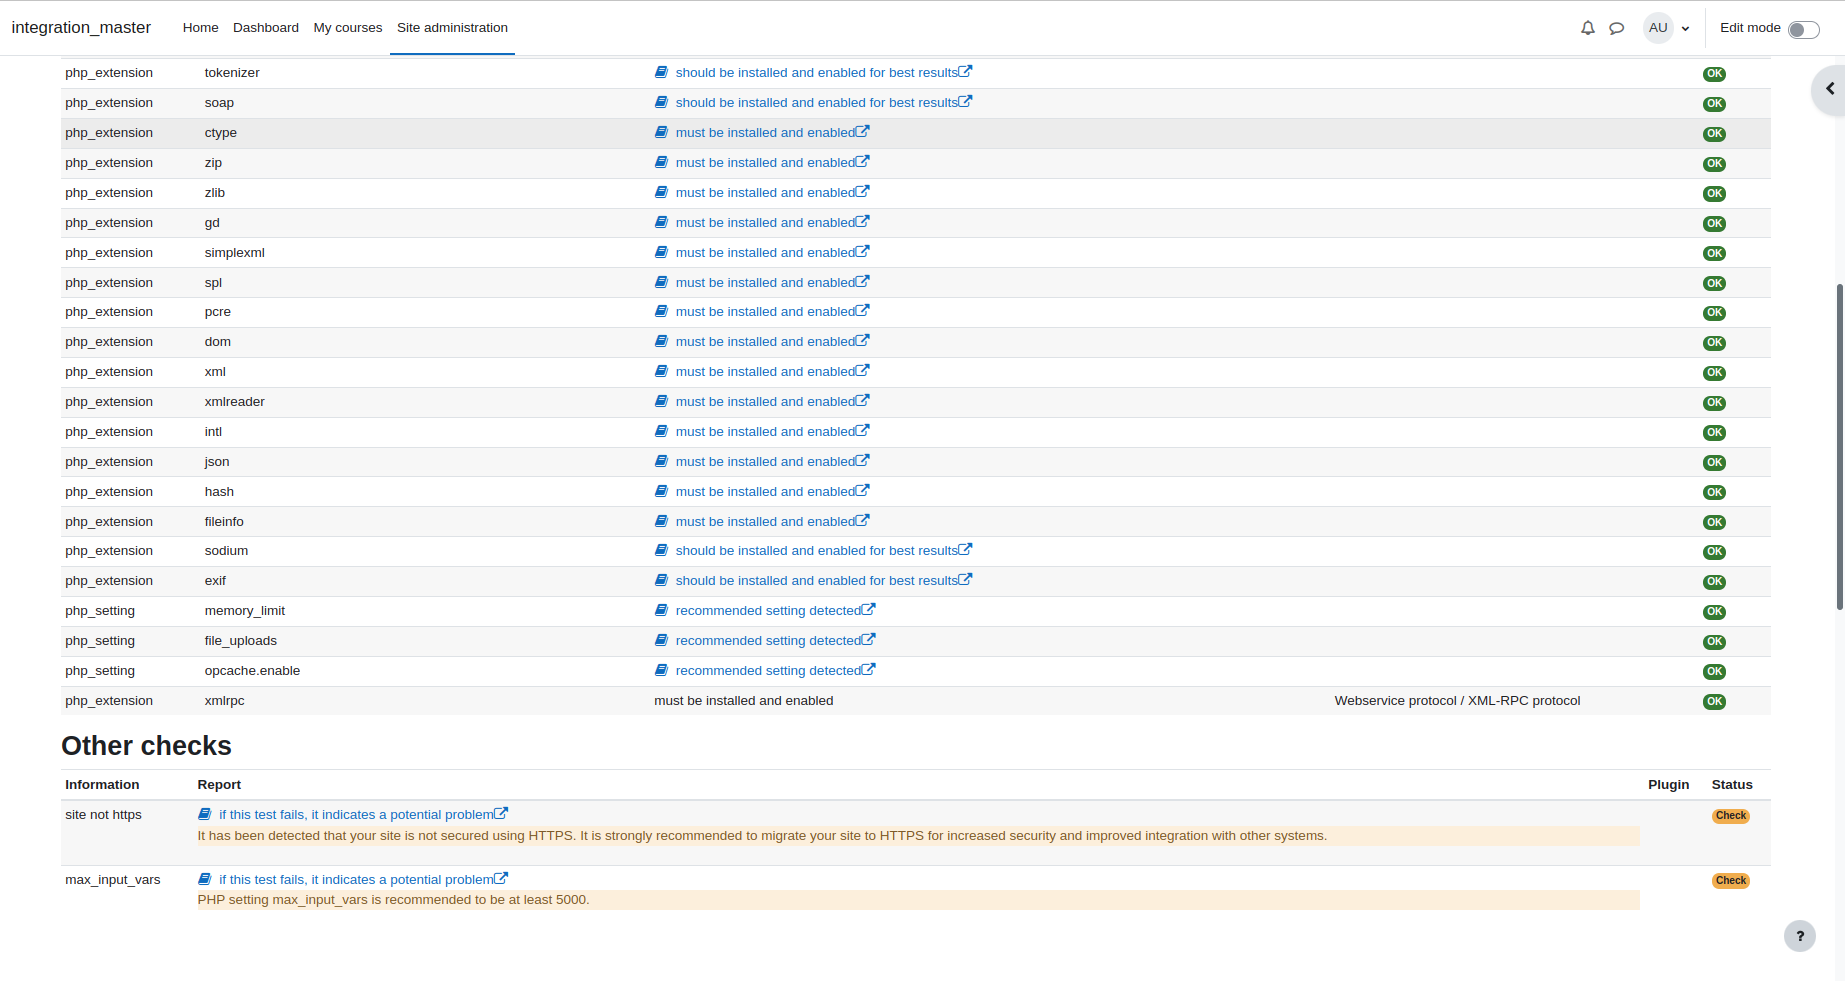Click the book icon in the sodium row
Viewport: 1845px width, 981px height.
661,550
